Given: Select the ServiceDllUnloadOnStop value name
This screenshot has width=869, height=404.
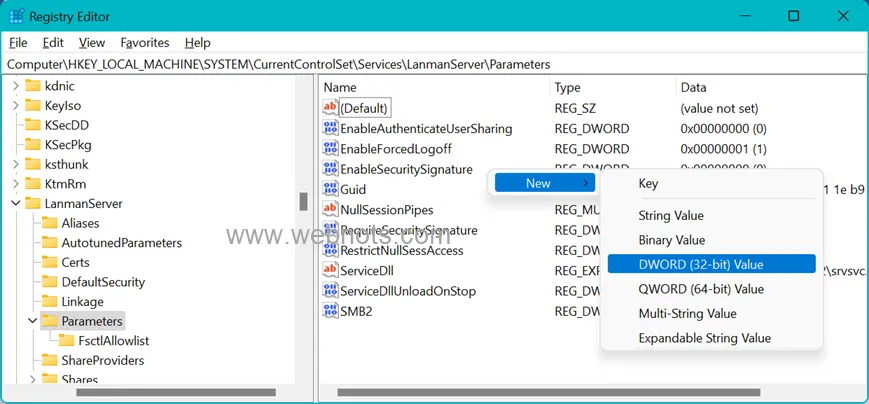Looking at the screenshot, I should click(x=408, y=291).
